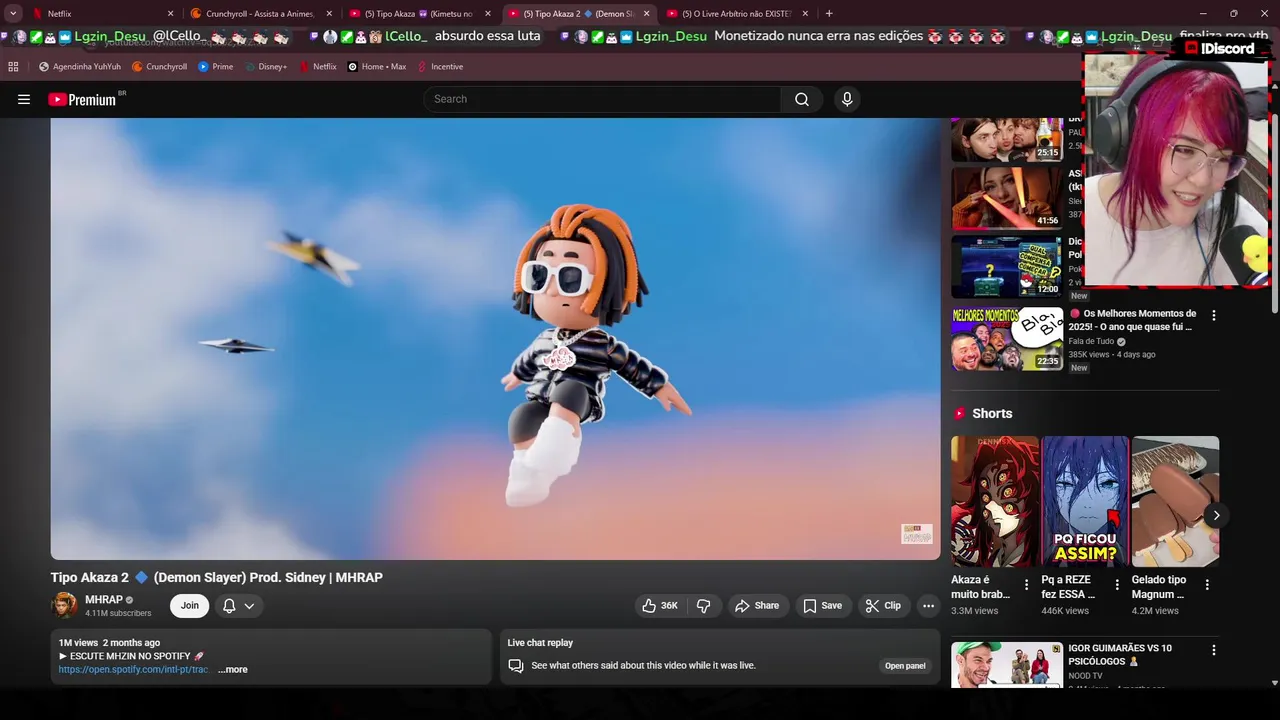The width and height of the screenshot is (1280, 720).
Task: Switch to Crunchyroll browser tab
Action: pos(259,14)
